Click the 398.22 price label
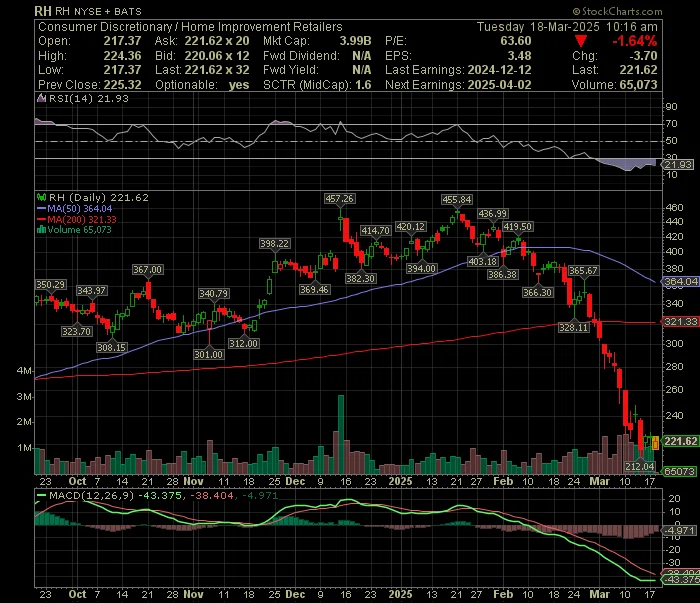The height and width of the screenshot is (603, 700). 275,244
